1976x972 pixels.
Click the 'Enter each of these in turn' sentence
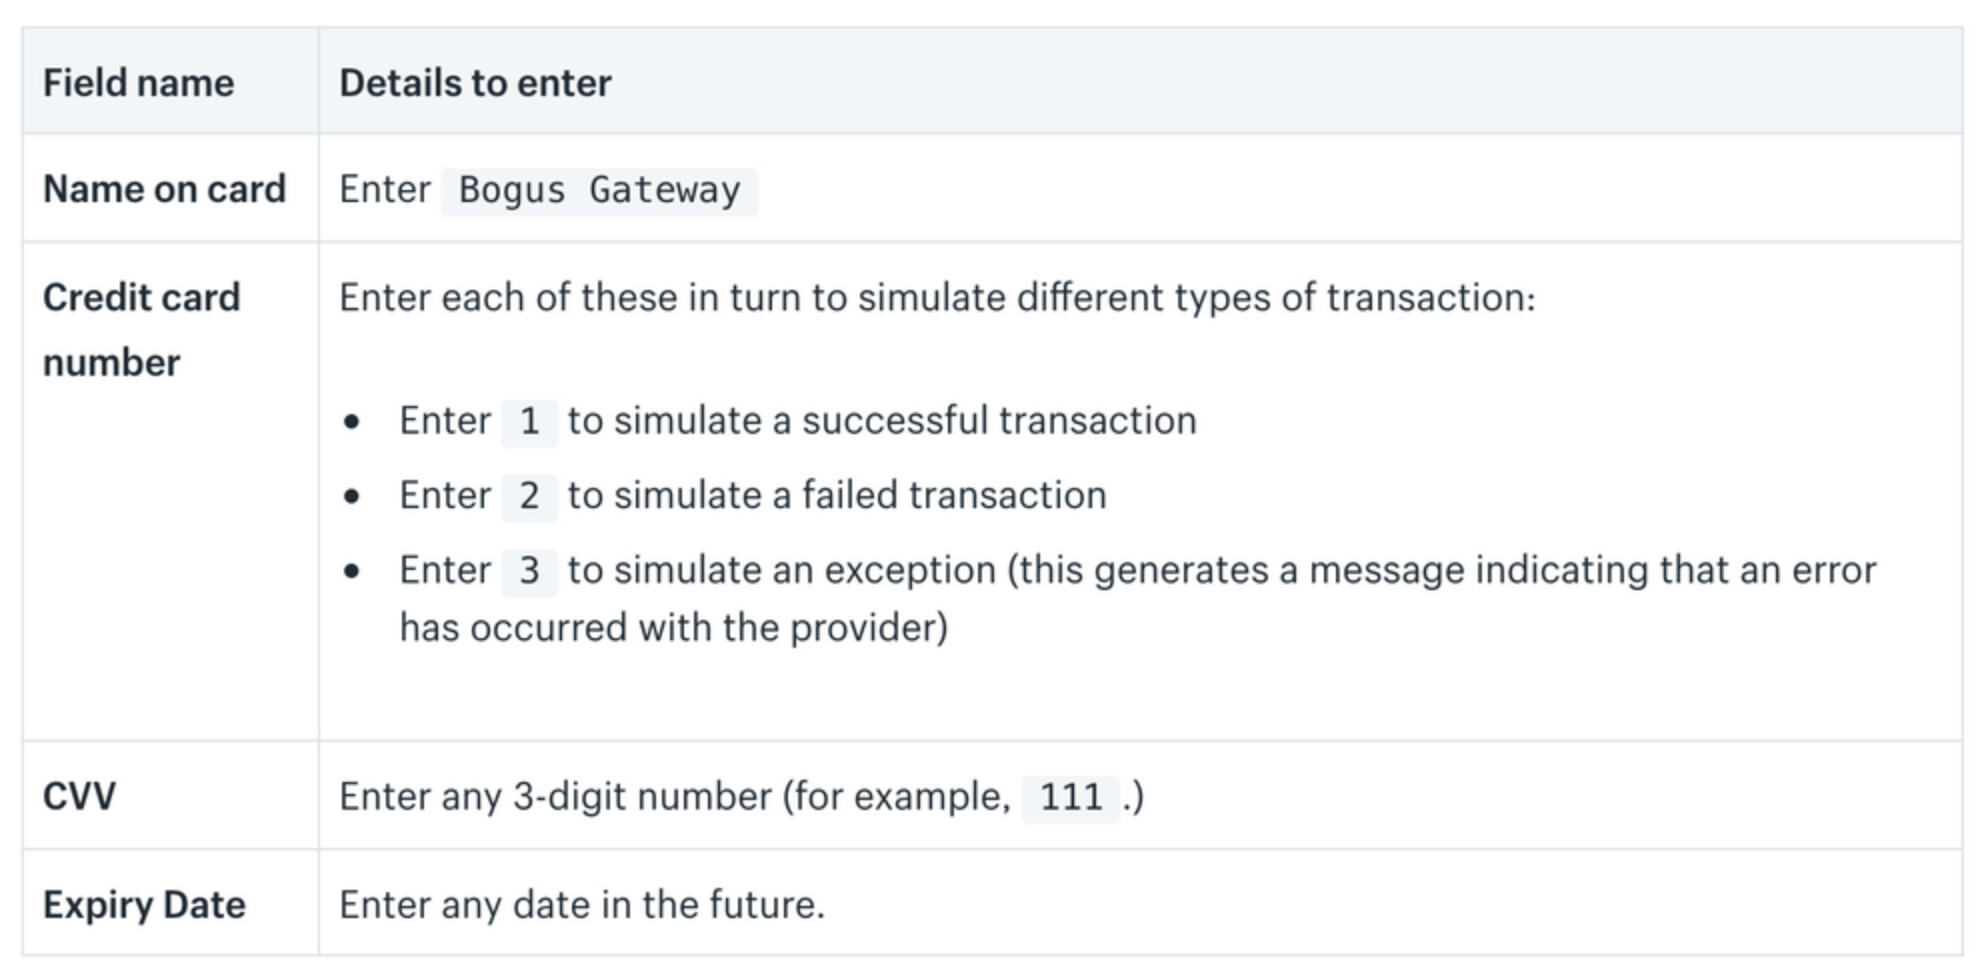(x=936, y=298)
